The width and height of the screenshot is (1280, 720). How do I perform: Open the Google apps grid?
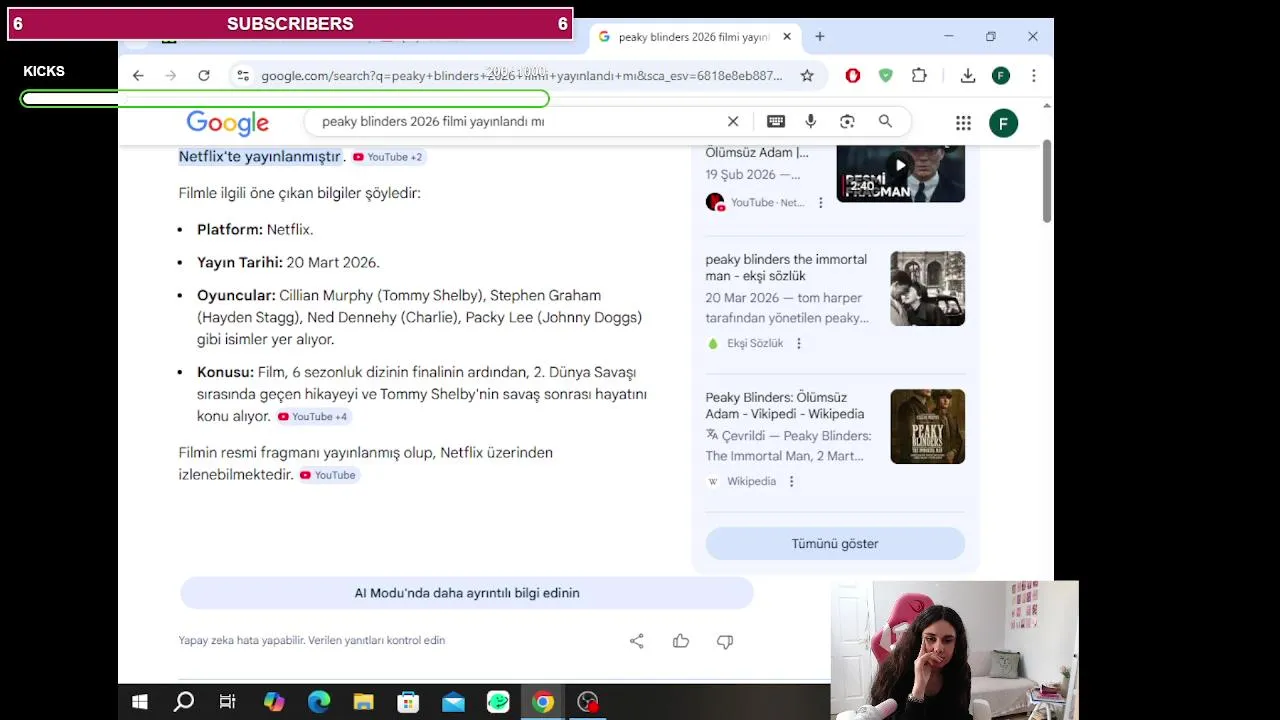coord(963,123)
